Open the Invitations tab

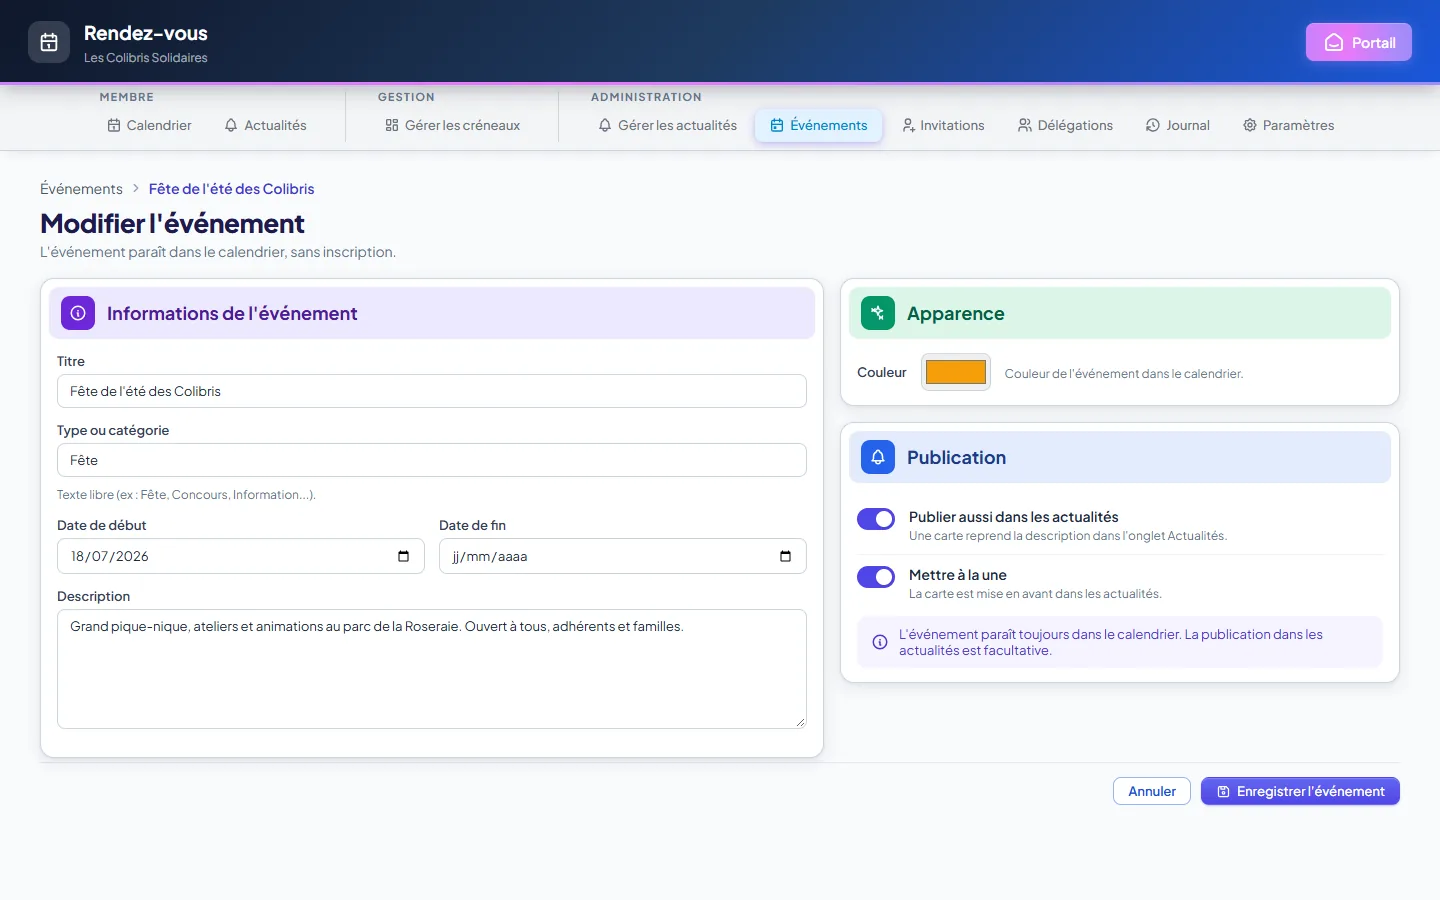[x=943, y=125]
